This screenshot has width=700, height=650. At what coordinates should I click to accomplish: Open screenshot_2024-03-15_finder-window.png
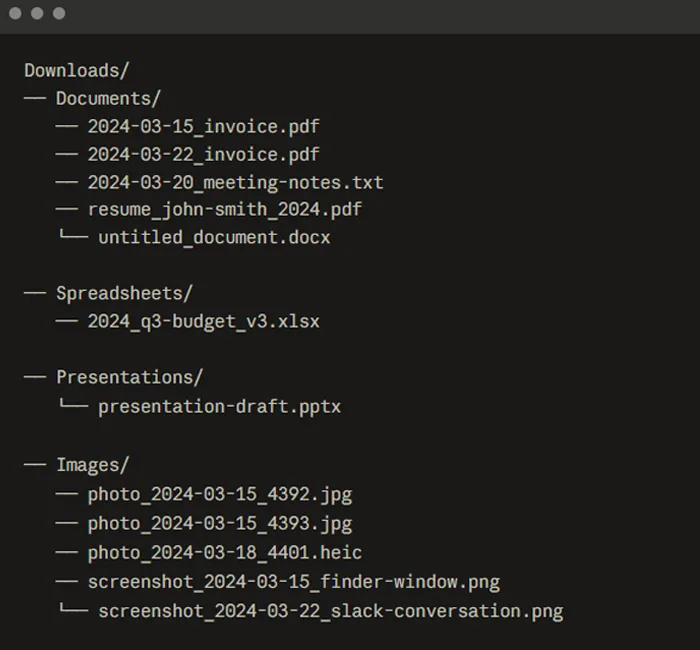coord(294,582)
